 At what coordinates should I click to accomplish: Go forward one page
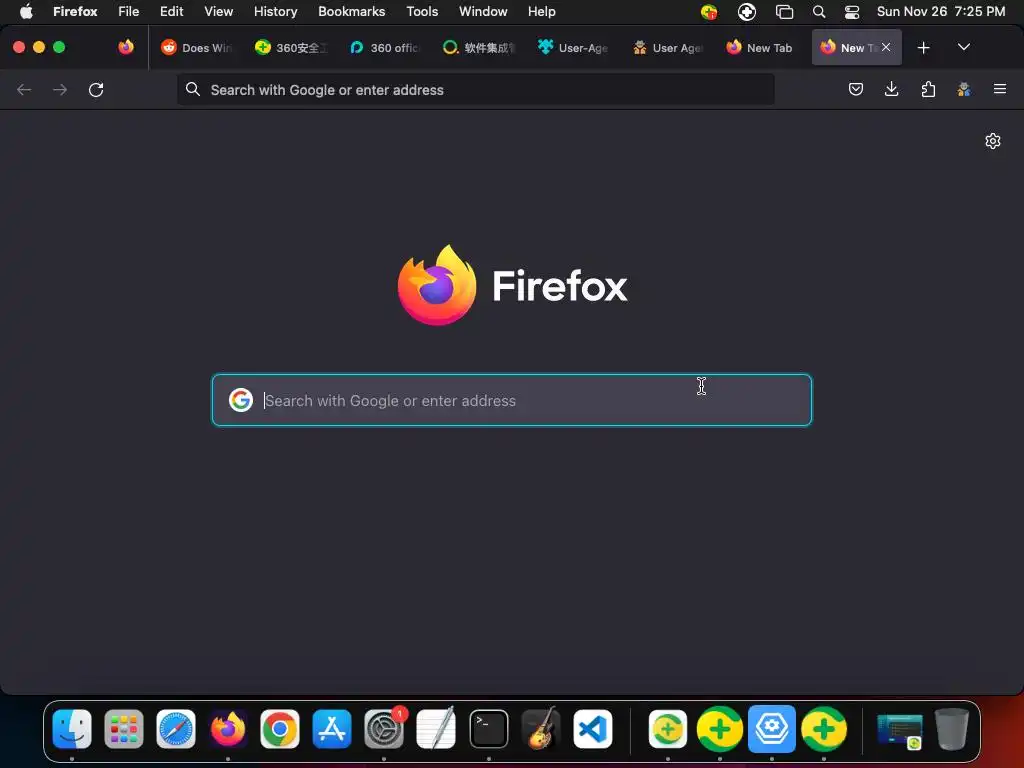(60, 89)
